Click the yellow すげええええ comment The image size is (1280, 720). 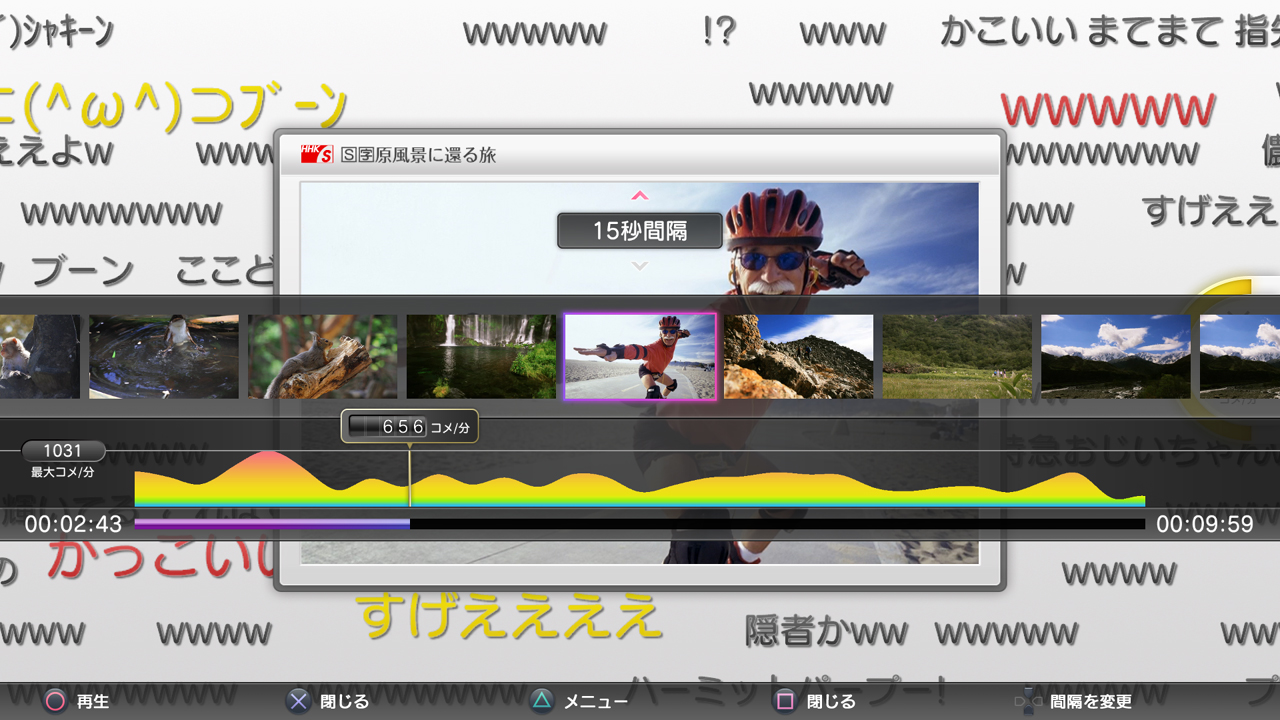[x=508, y=615]
